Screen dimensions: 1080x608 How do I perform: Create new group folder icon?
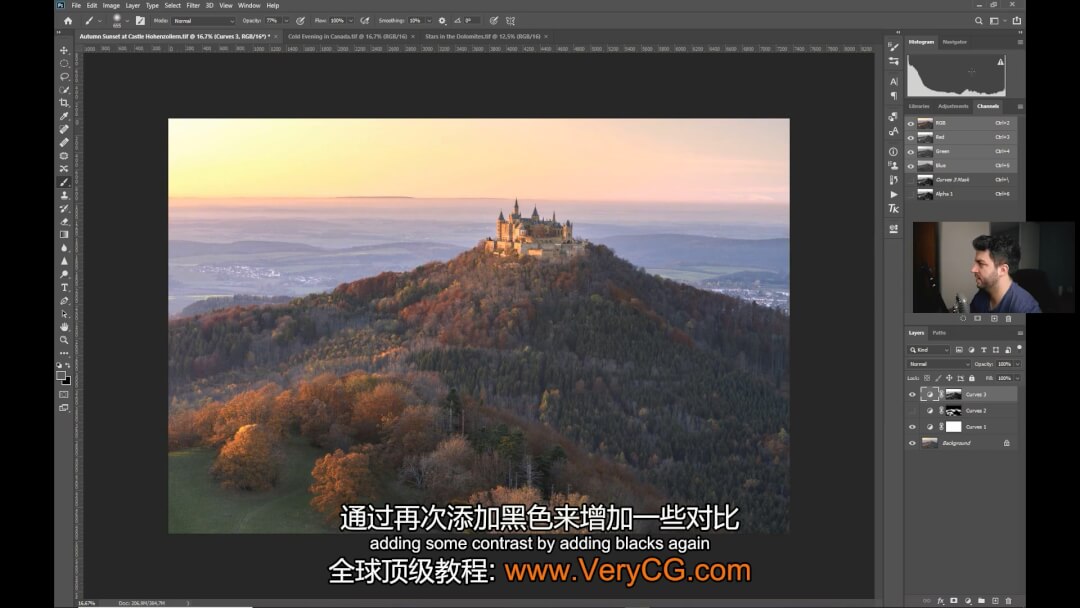tap(982, 600)
